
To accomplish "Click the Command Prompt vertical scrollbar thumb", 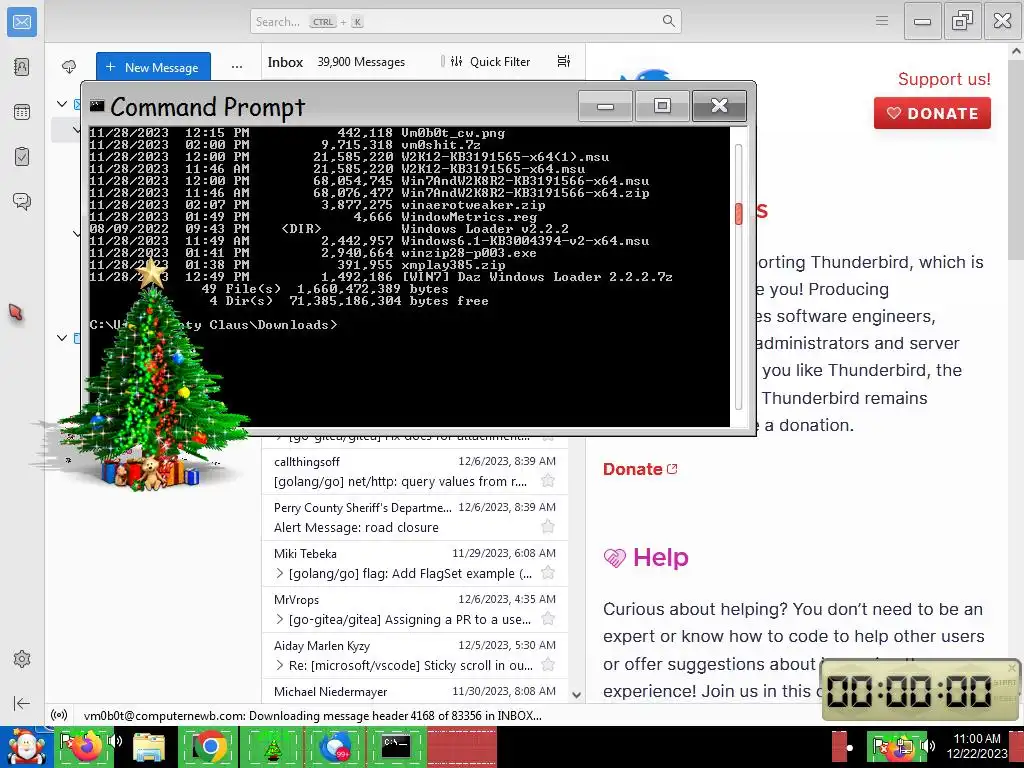I will (x=739, y=214).
